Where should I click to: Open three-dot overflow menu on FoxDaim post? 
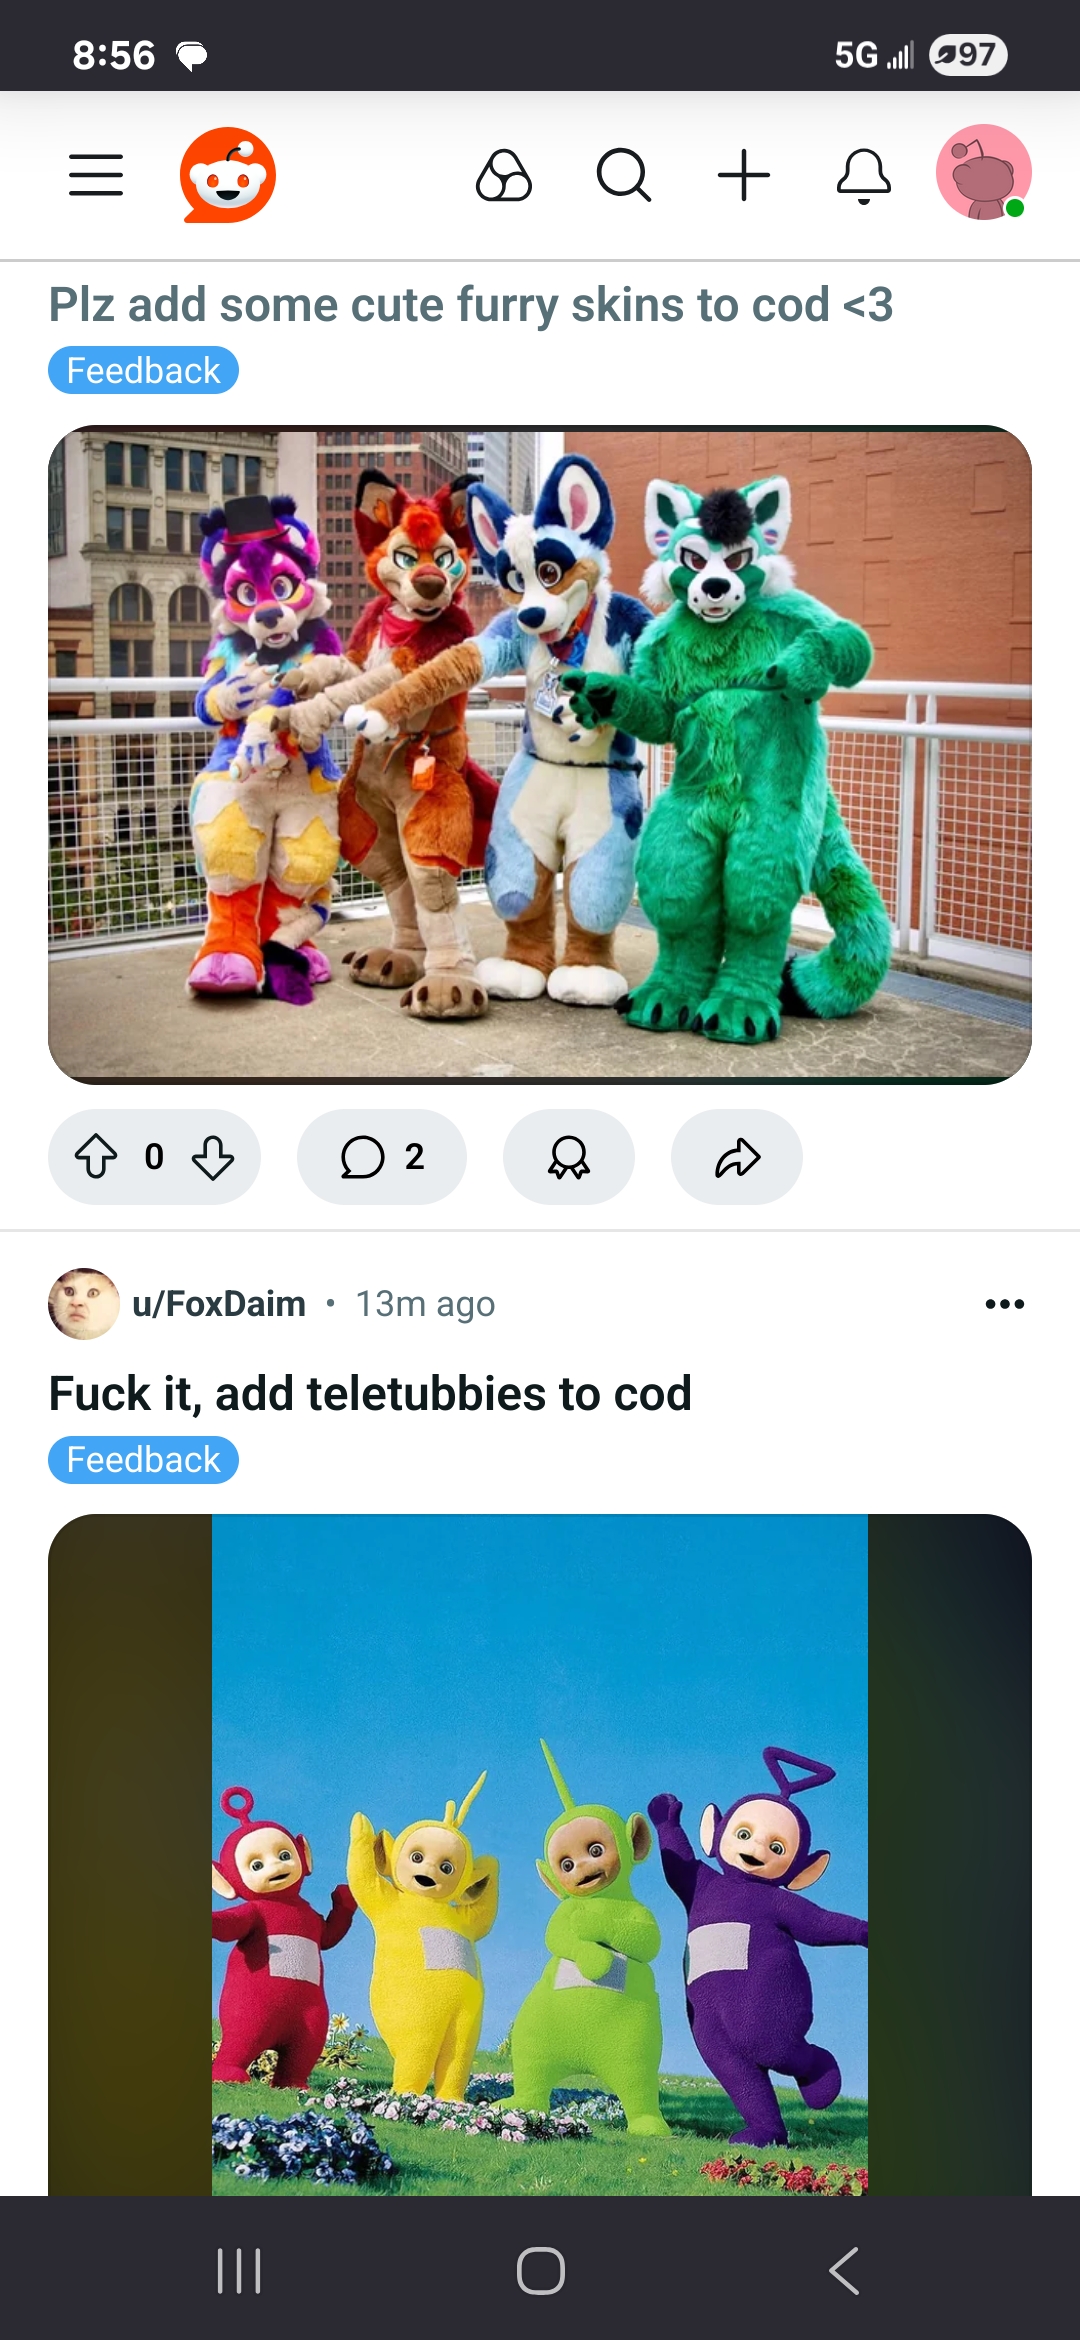point(1005,1304)
